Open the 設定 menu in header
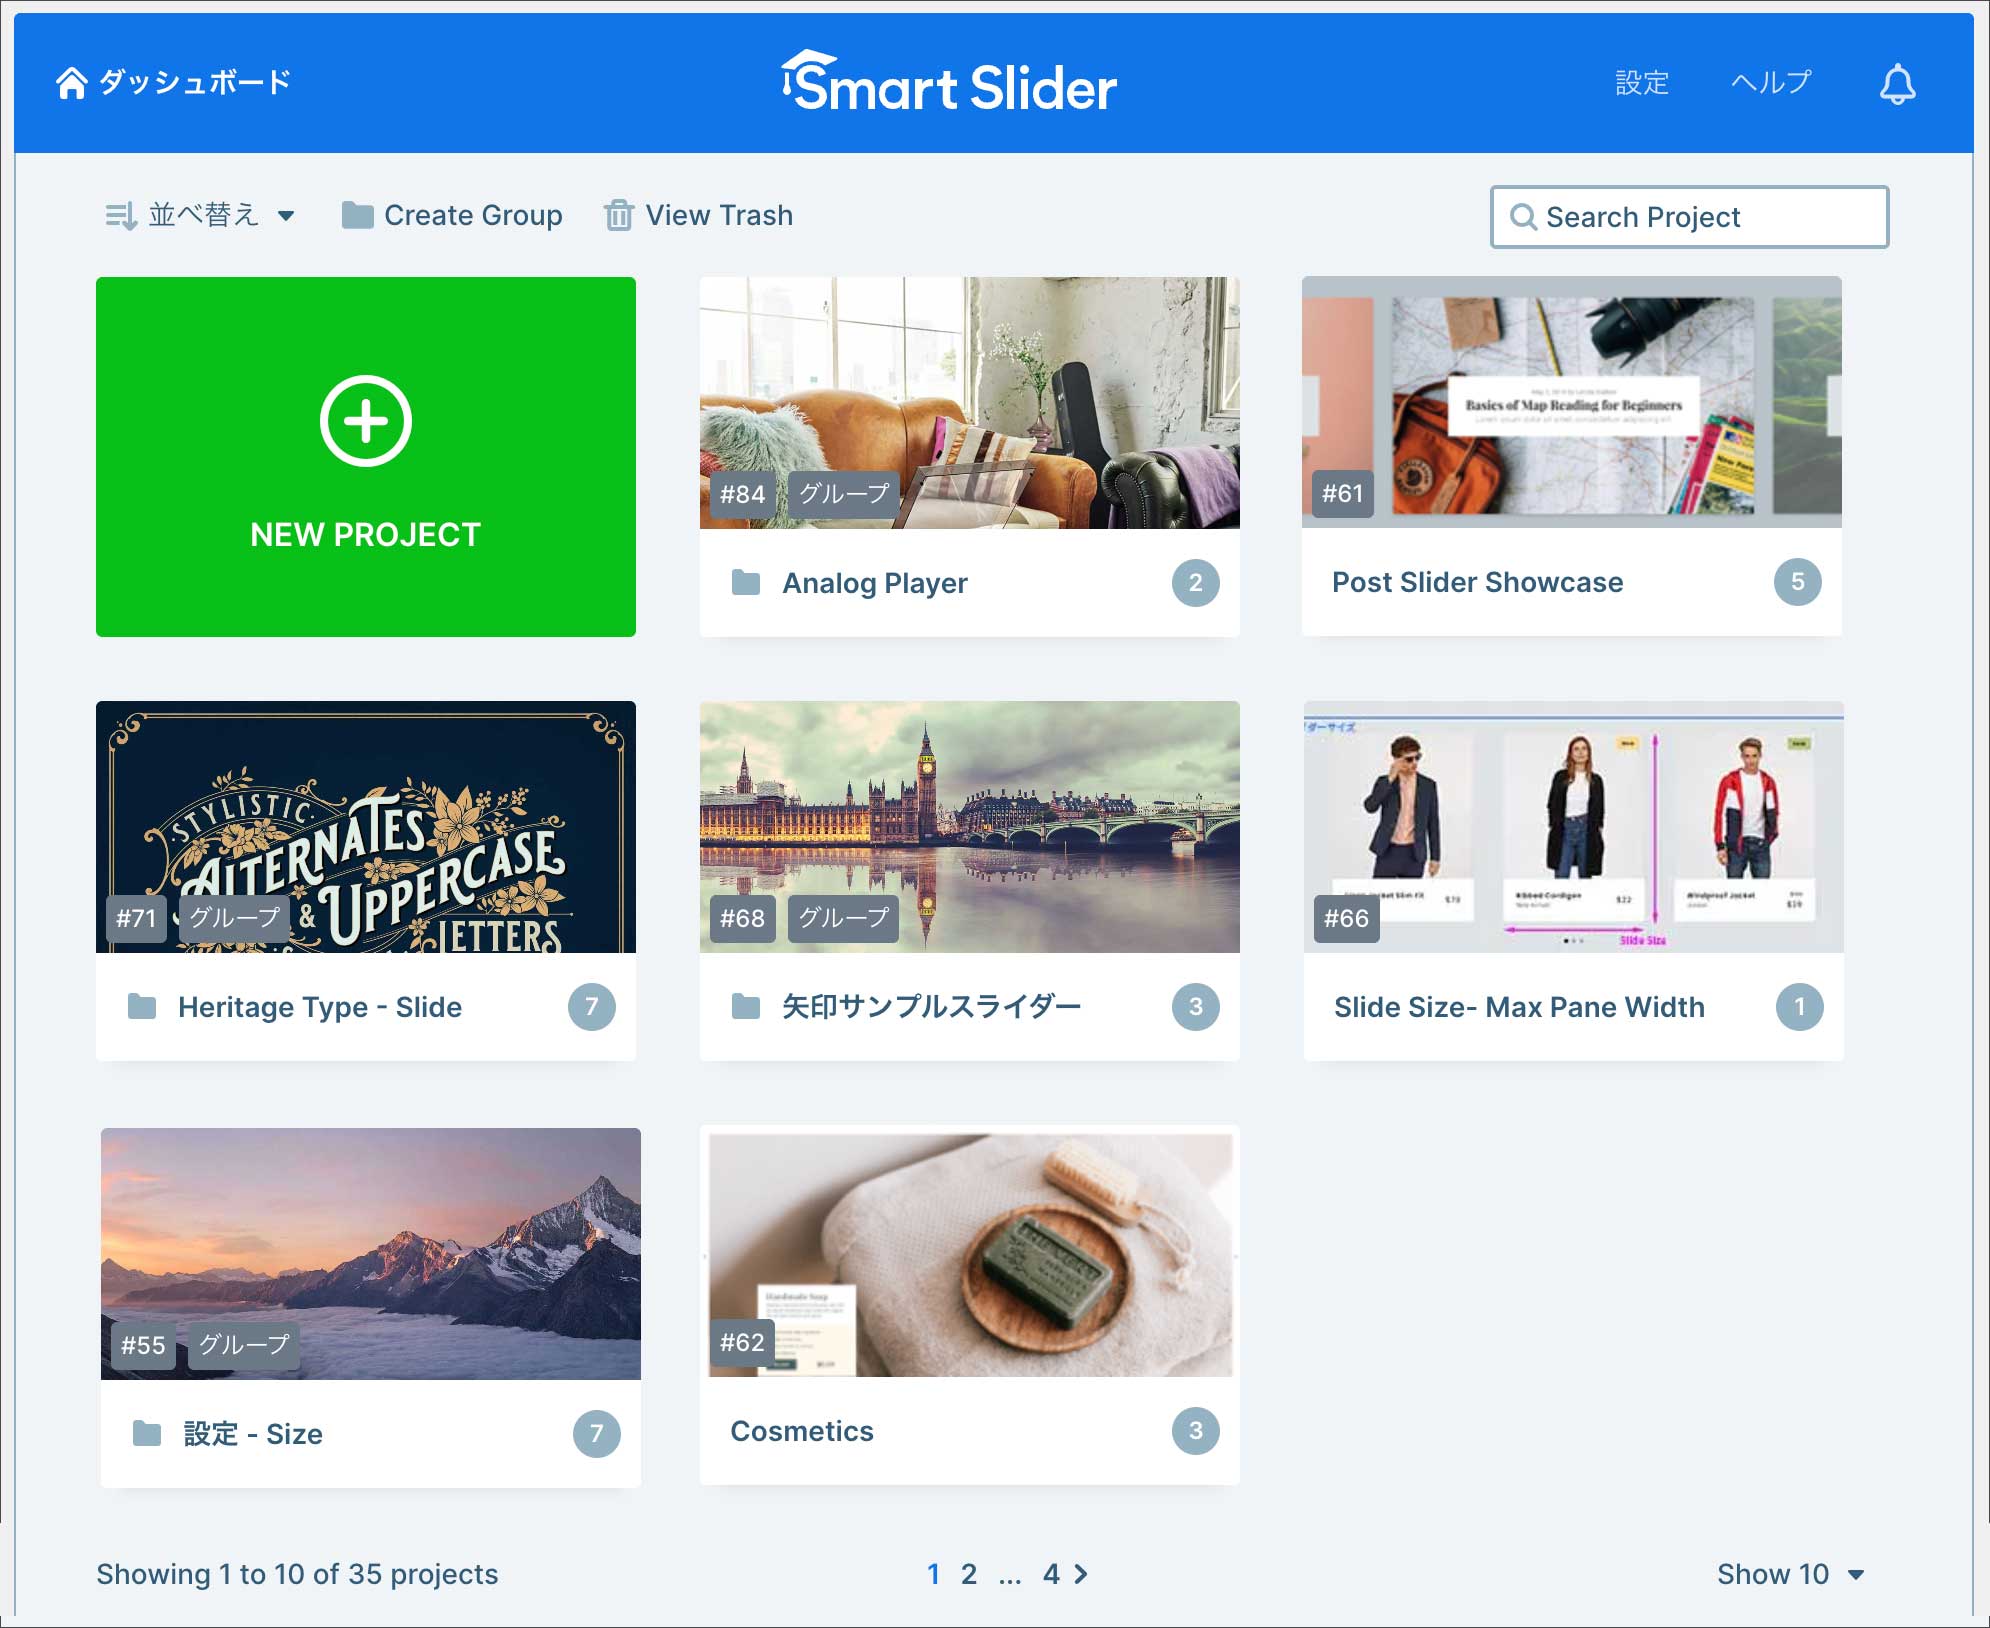 point(1642,82)
